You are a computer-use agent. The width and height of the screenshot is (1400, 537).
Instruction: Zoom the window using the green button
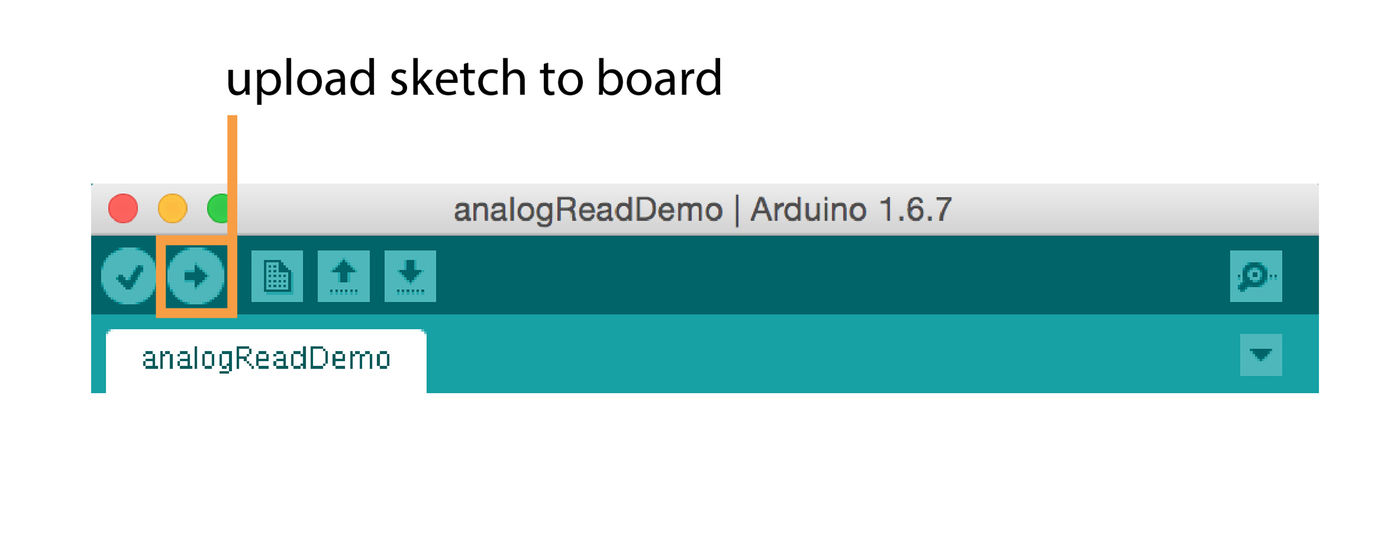217,209
